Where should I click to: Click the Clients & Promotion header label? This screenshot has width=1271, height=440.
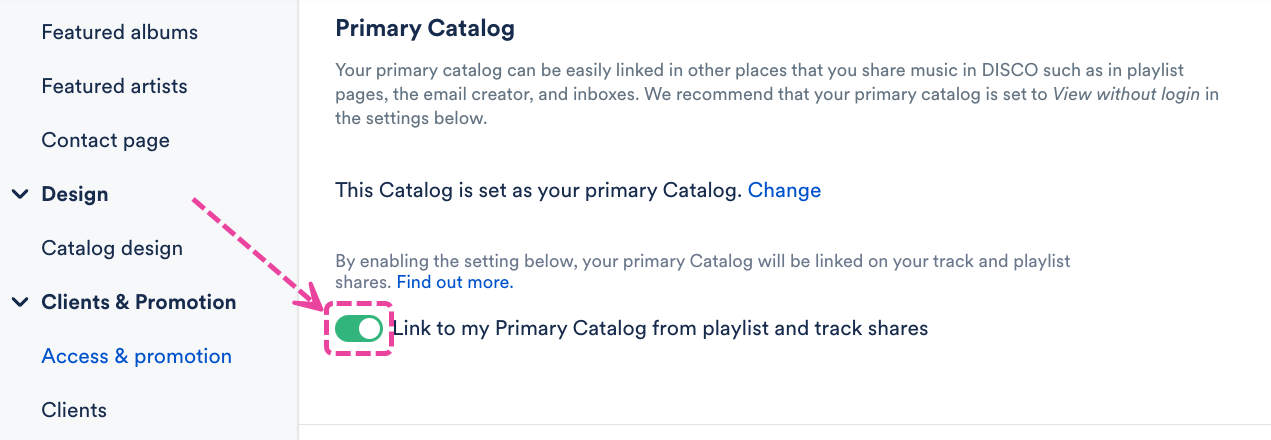(138, 302)
